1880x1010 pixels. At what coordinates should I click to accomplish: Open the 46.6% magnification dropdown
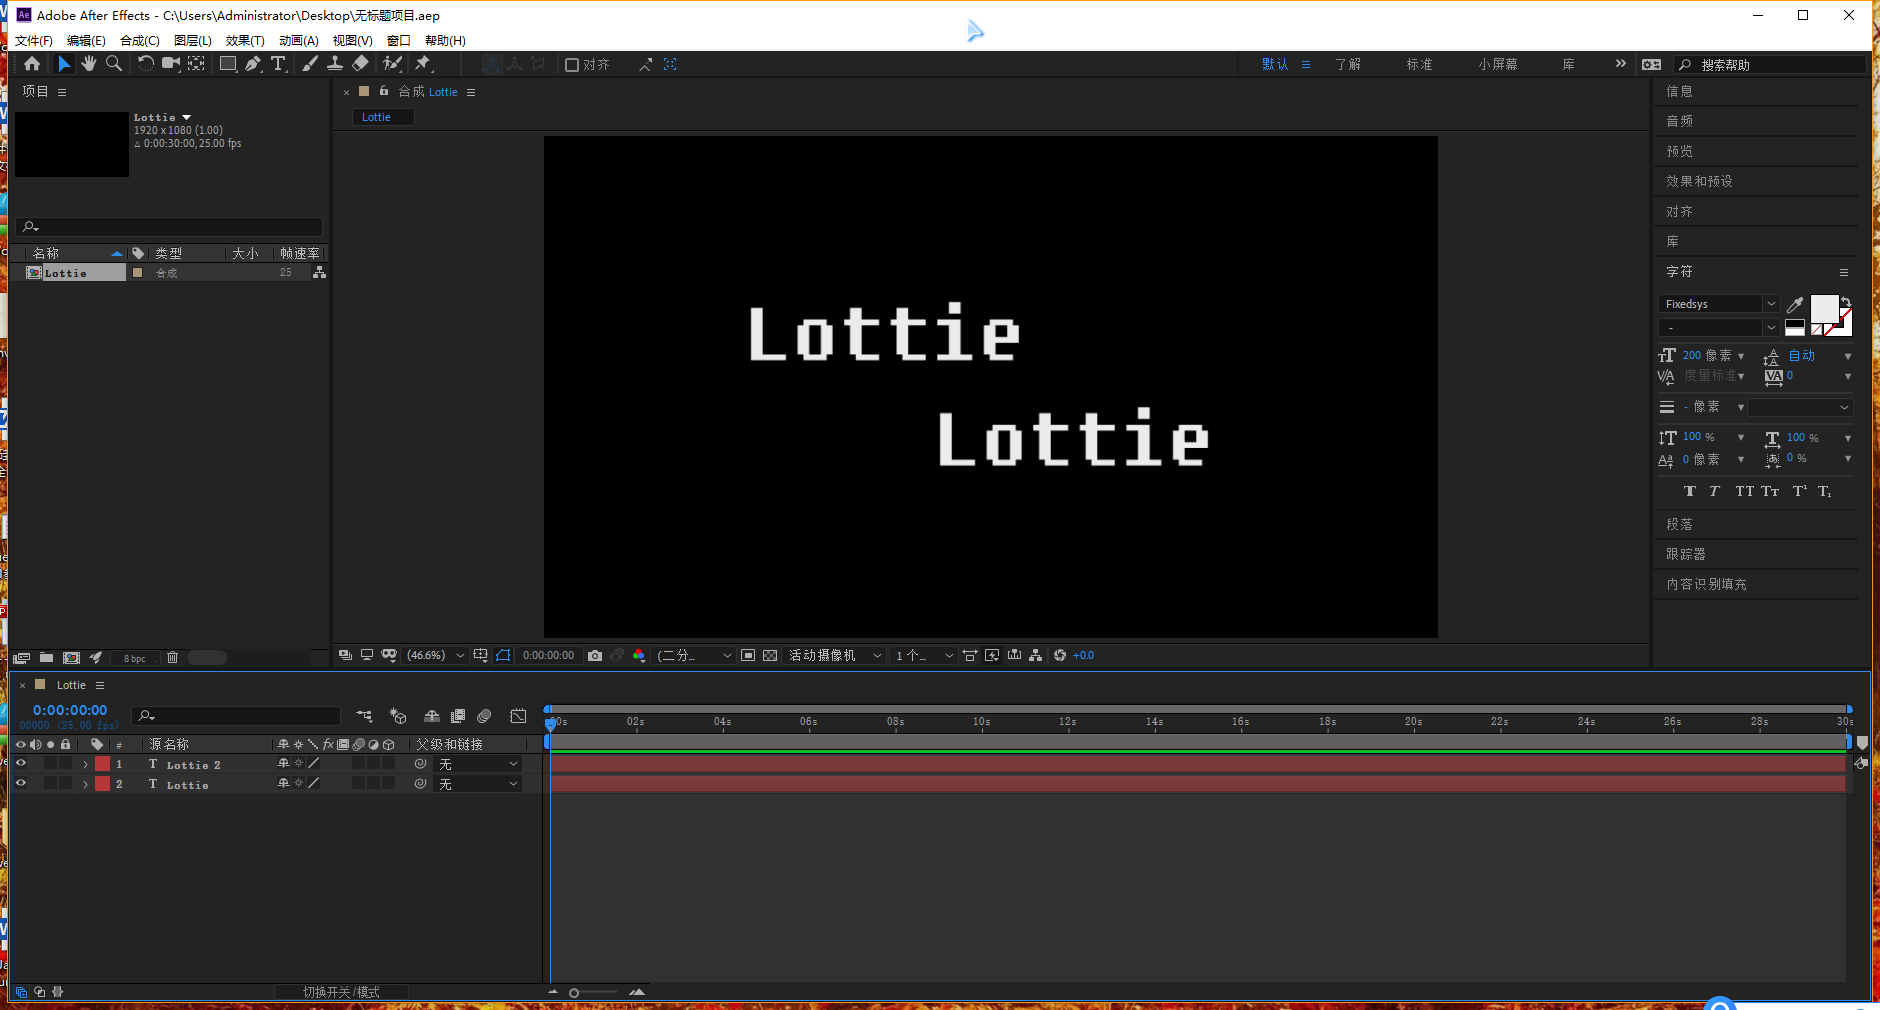pyautogui.click(x=435, y=656)
